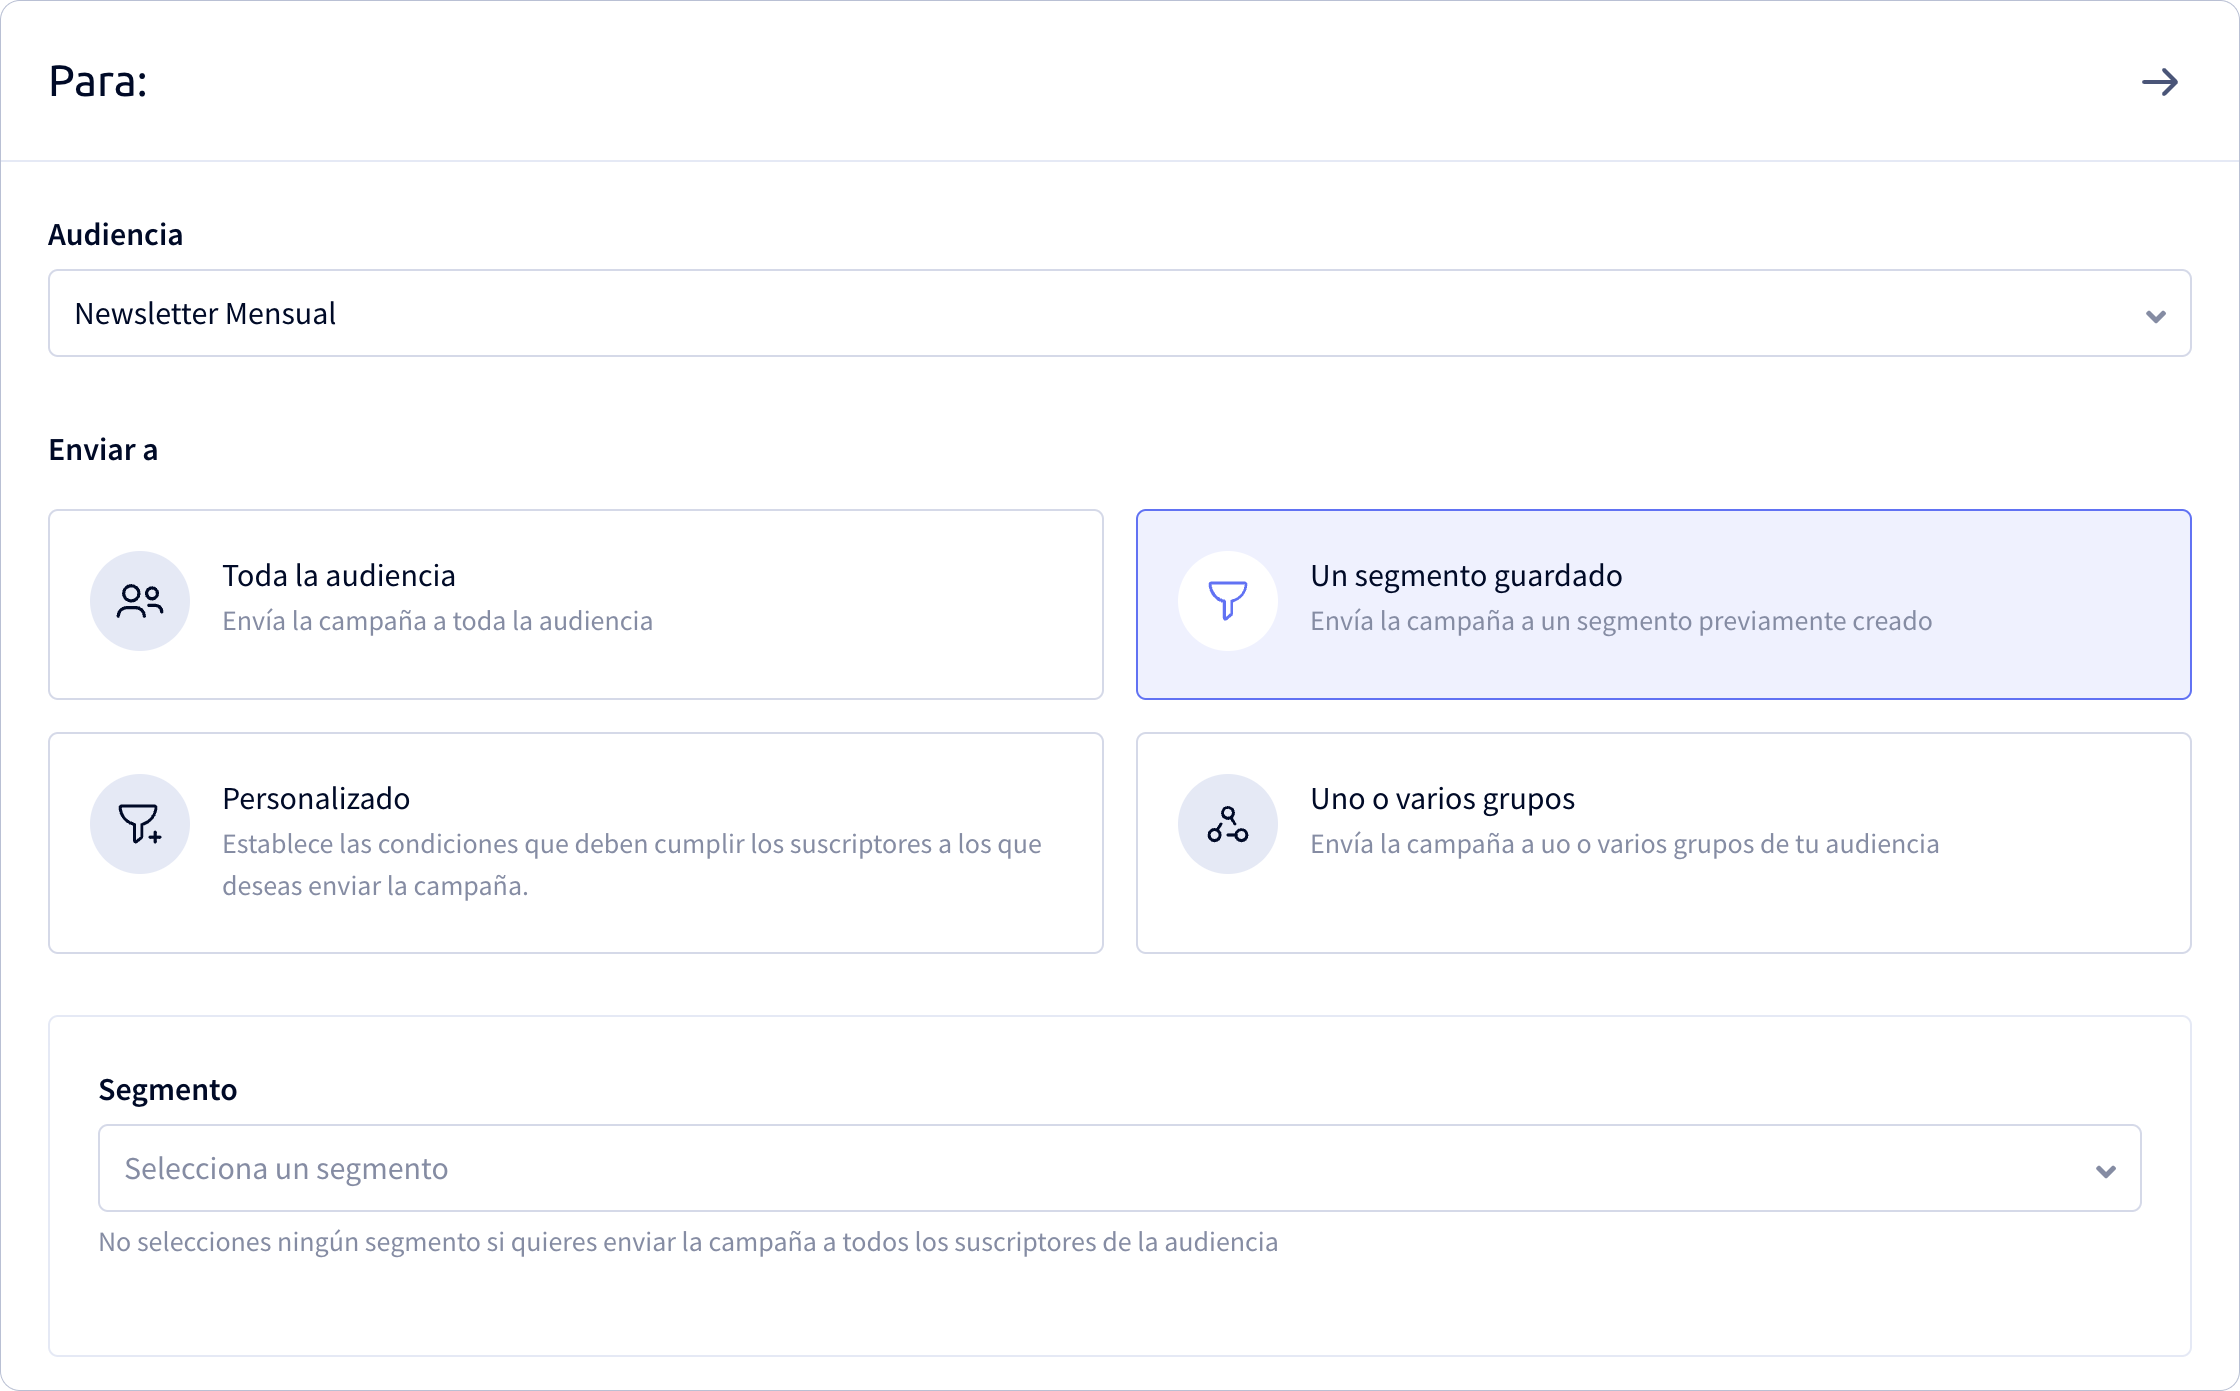2240x1391 pixels.
Task: Click the description starting 'Establece las condiciones'
Action: (632, 864)
